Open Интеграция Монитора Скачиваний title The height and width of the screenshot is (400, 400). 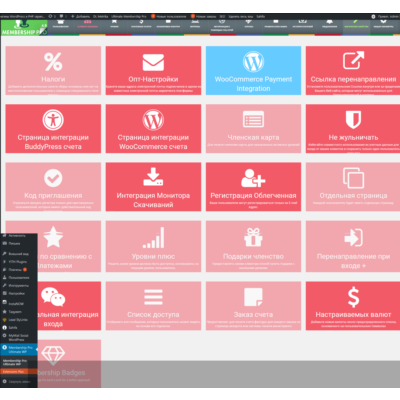point(153,200)
